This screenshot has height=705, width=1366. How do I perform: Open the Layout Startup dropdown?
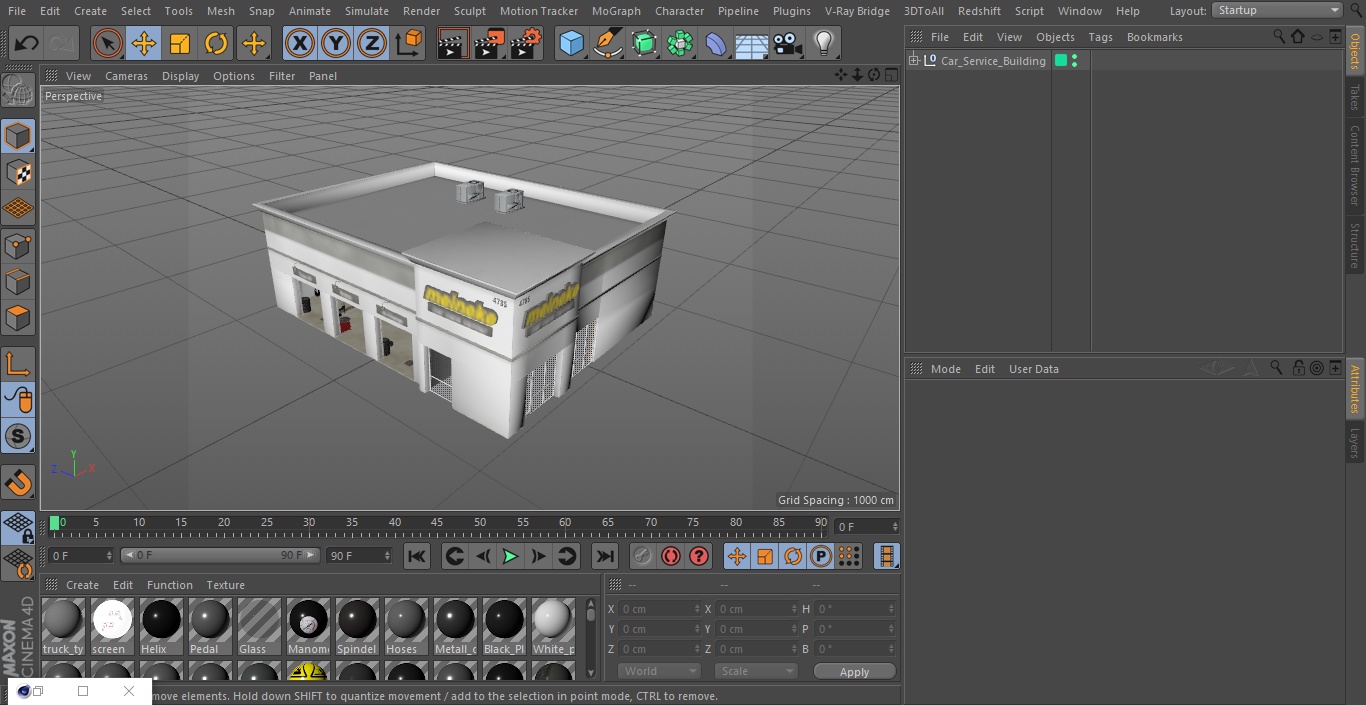click(1278, 10)
